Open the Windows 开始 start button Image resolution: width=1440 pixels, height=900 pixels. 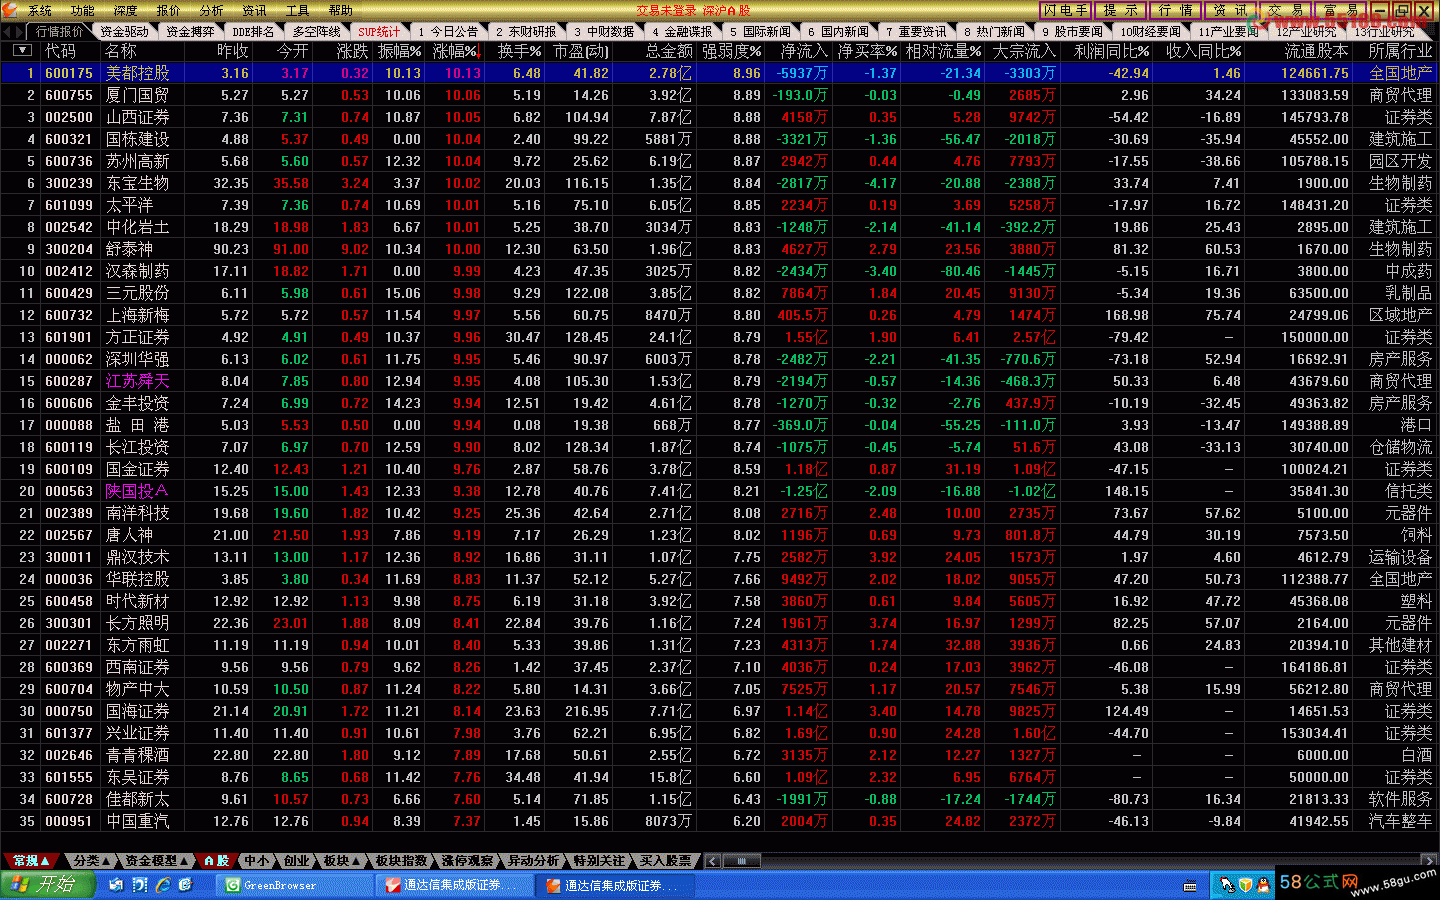(48, 884)
